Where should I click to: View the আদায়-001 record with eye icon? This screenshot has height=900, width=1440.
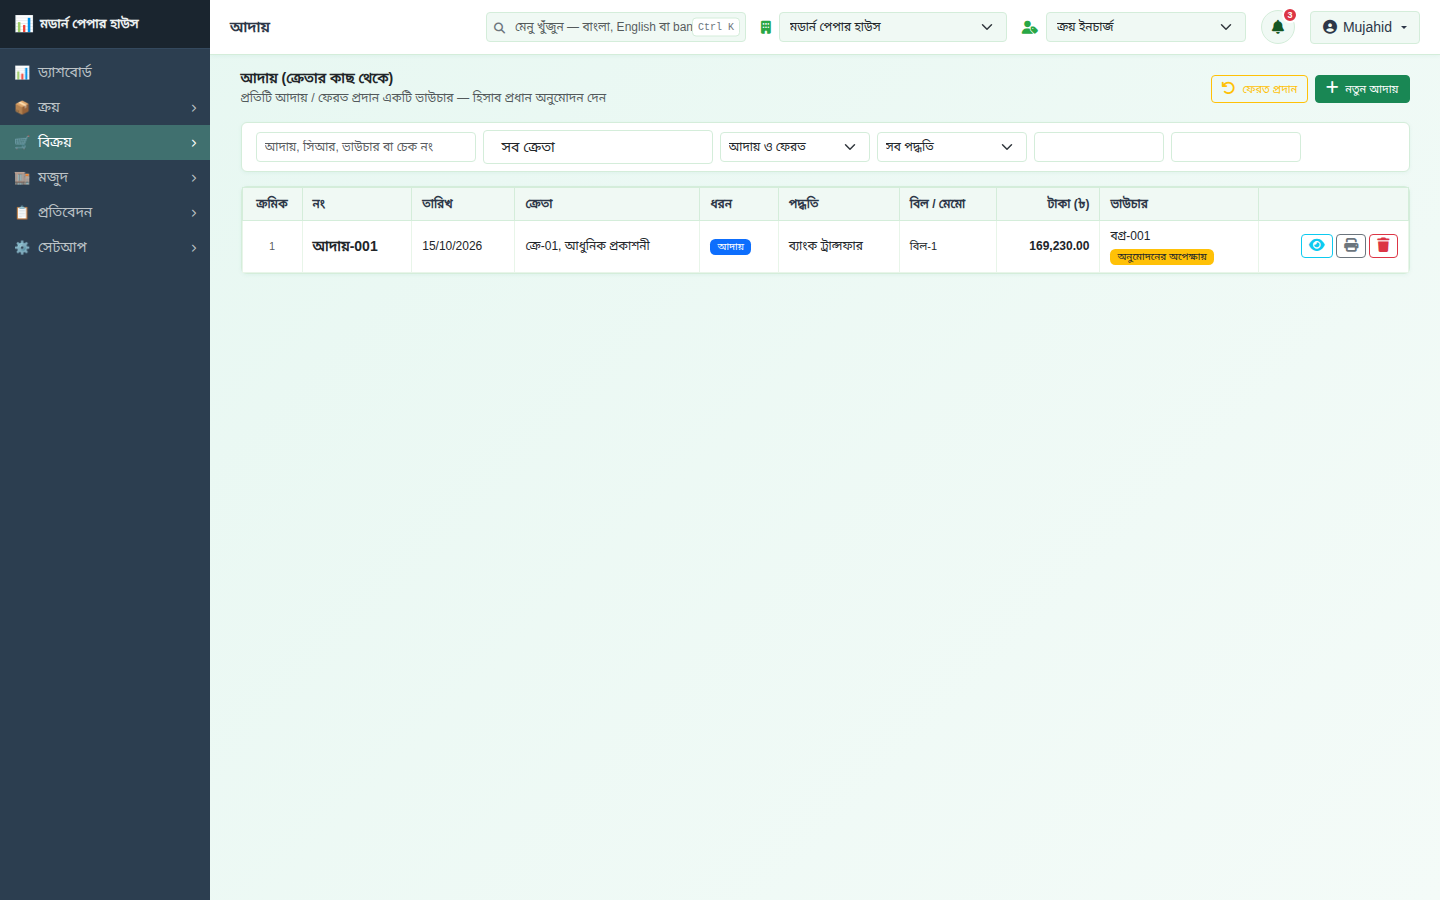click(1317, 245)
